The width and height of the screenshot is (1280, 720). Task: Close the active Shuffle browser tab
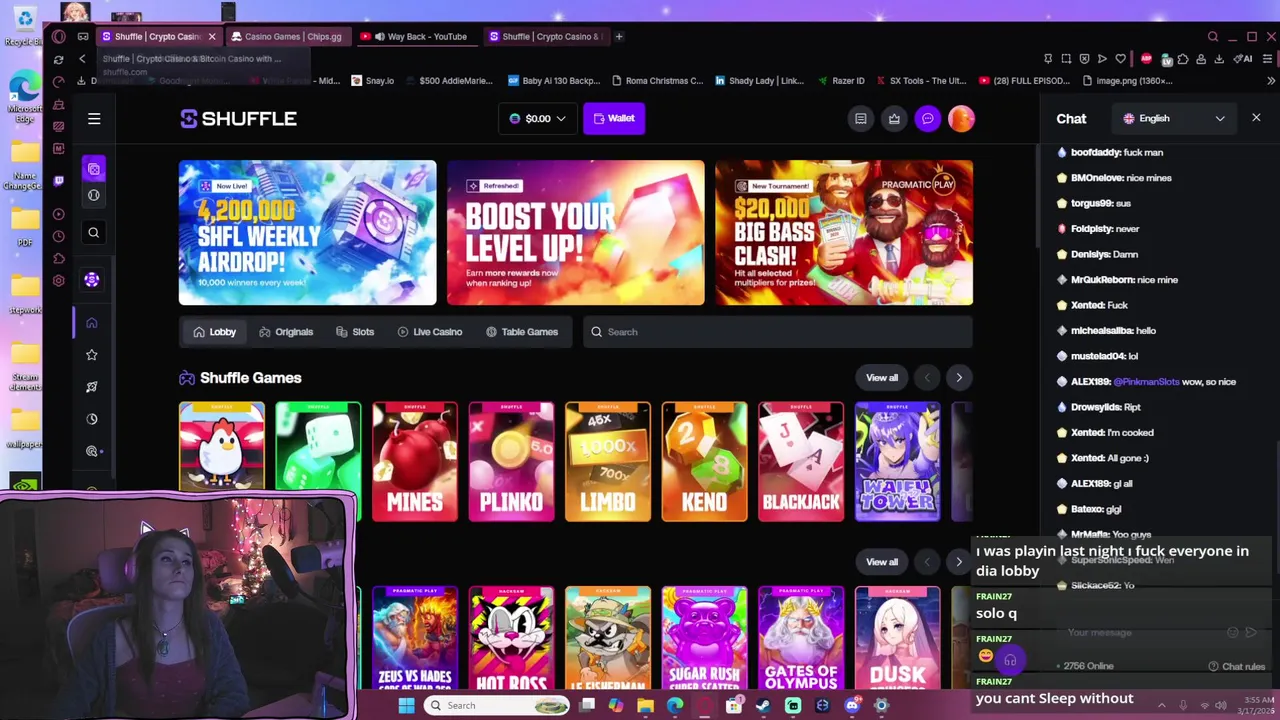pos(212,37)
